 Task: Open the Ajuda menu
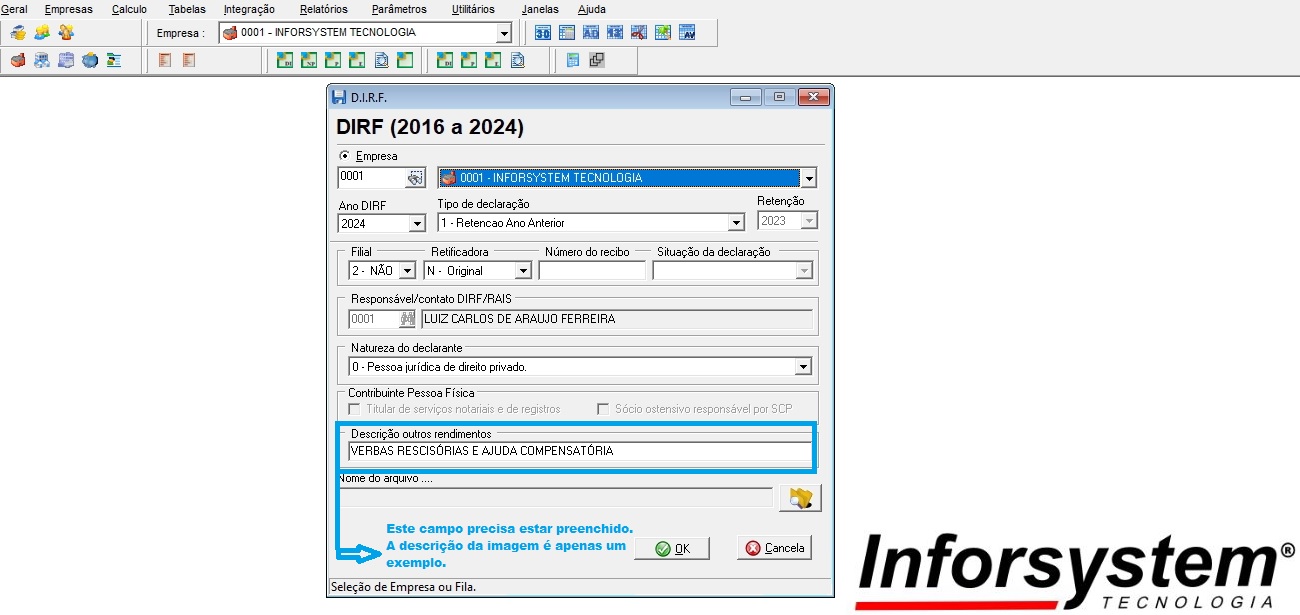(x=592, y=9)
